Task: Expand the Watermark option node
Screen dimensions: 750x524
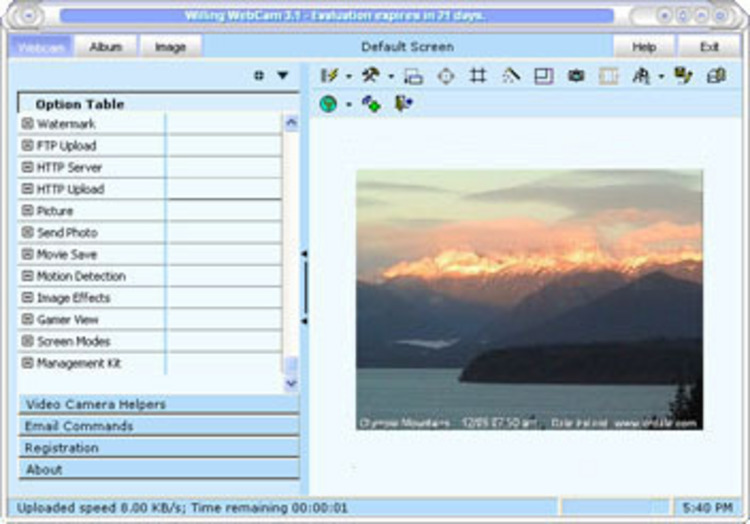Action: point(28,124)
